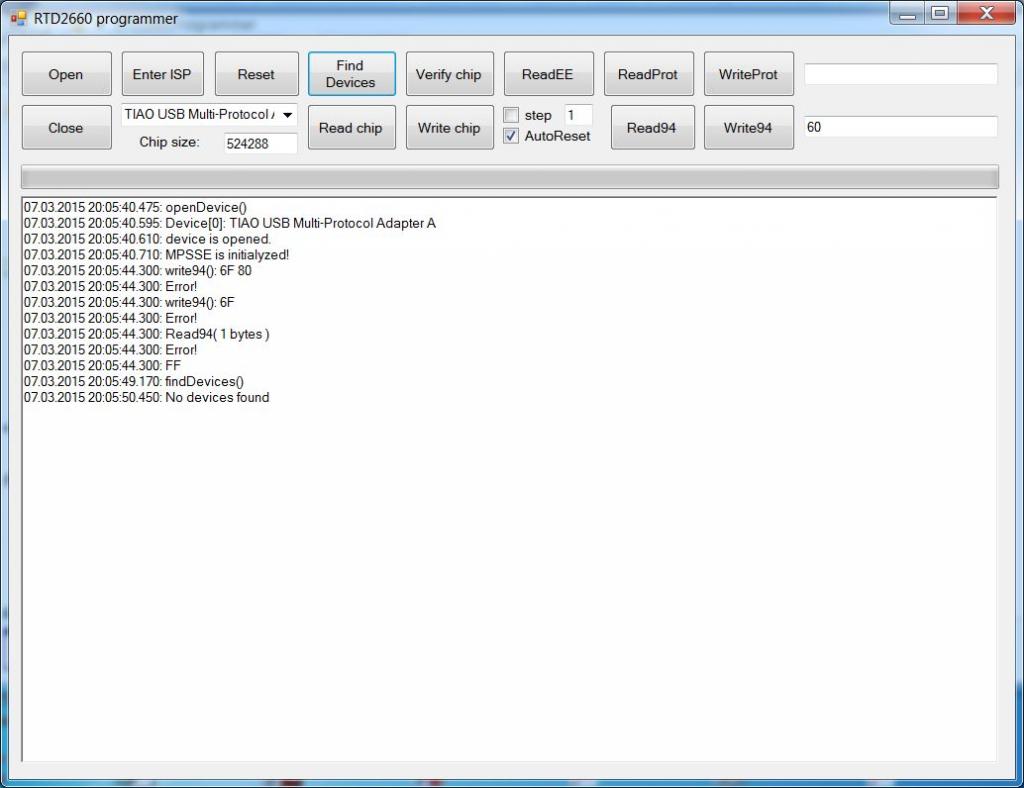The height and width of the screenshot is (788, 1024).
Task: Focus the step count field
Action: click(x=578, y=115)
